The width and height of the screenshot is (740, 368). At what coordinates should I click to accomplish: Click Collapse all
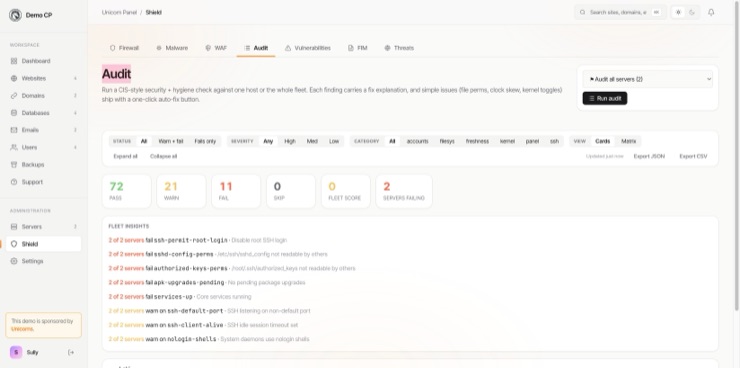click(x=163, y=156)
